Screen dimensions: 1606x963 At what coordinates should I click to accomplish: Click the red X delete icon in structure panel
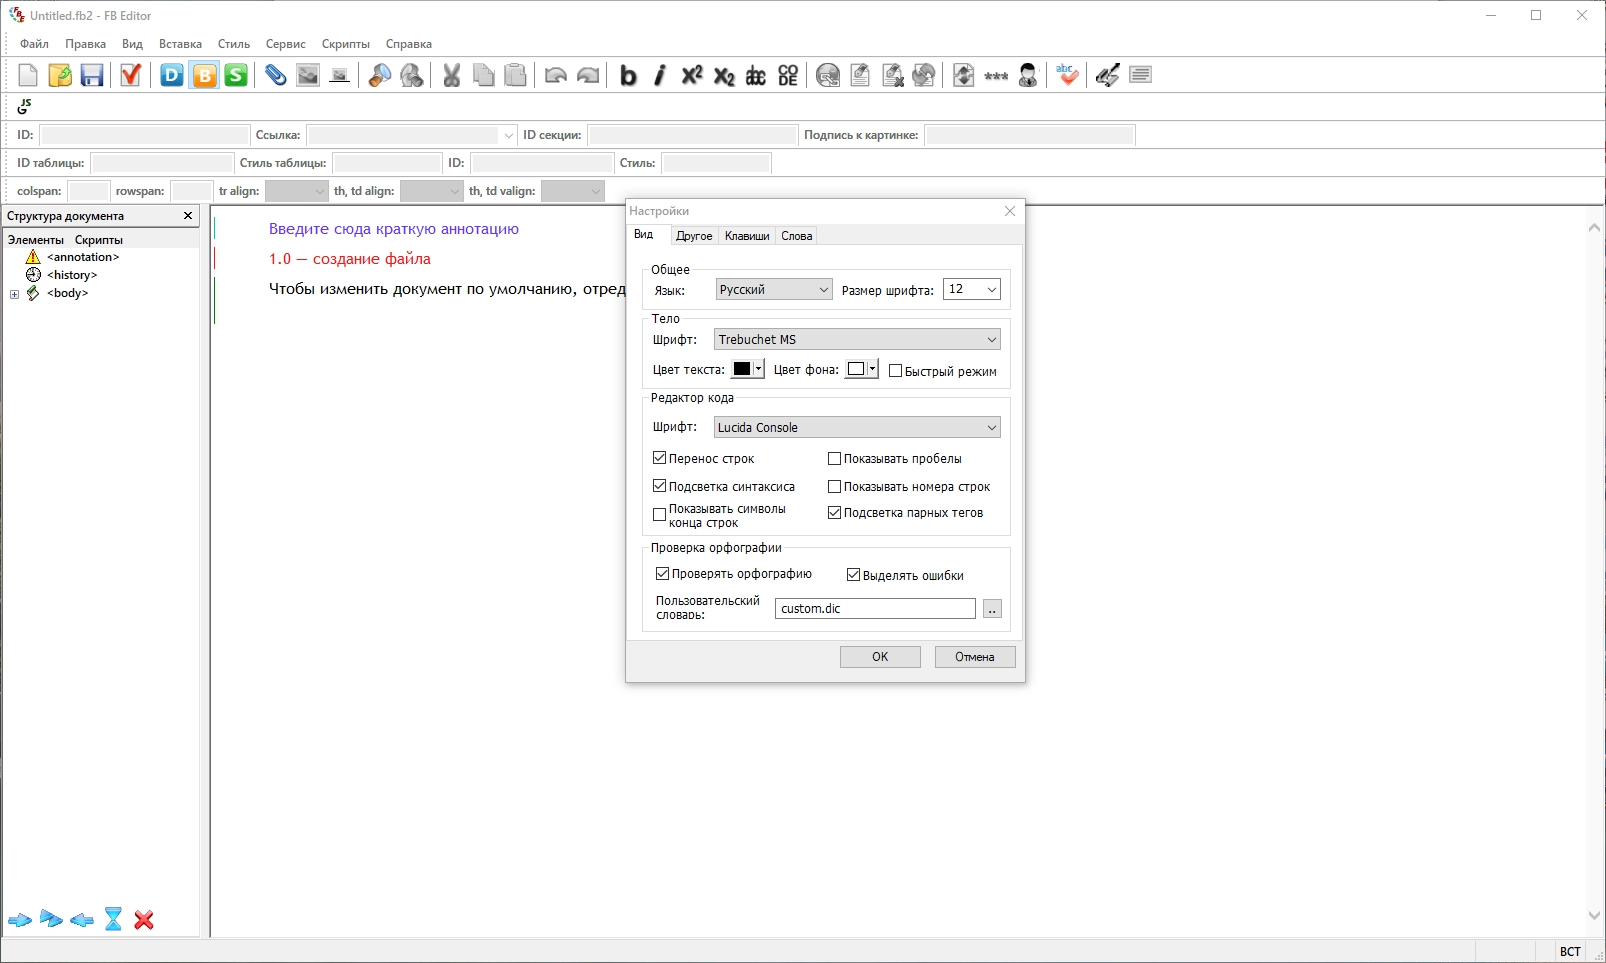point(144,920)
